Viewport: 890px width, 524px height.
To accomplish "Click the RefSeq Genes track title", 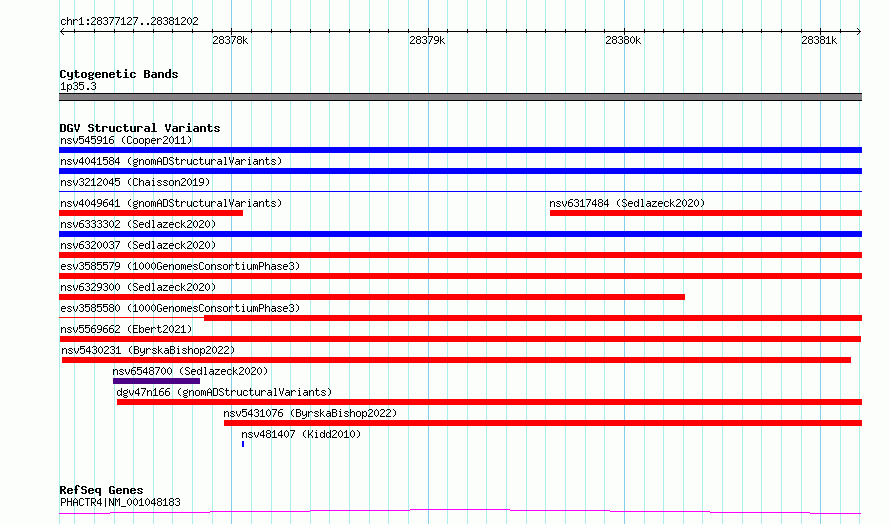I will click(101, 490).
